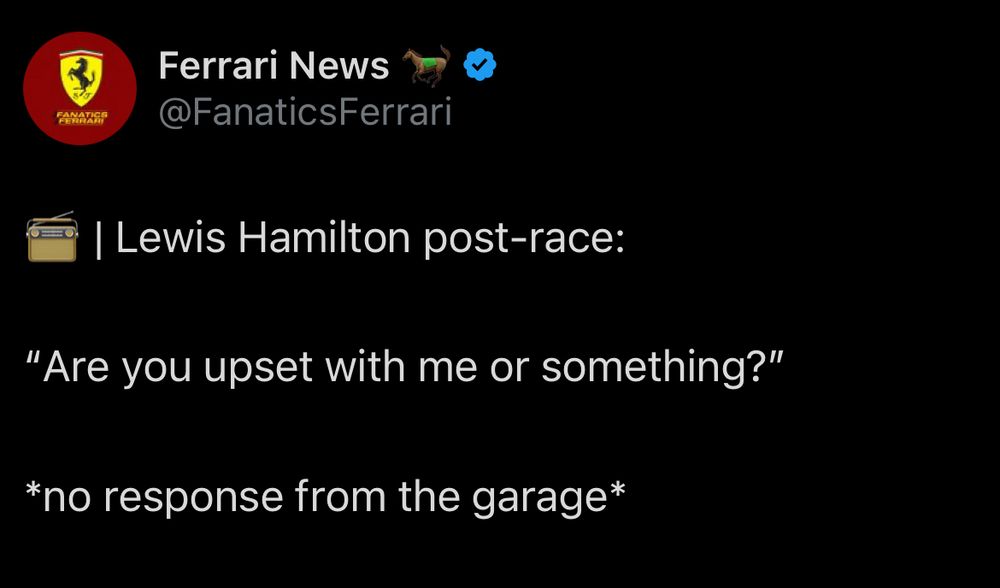
Task: Open the @FanaticsFerrari handle
Action: coord(305,113)
